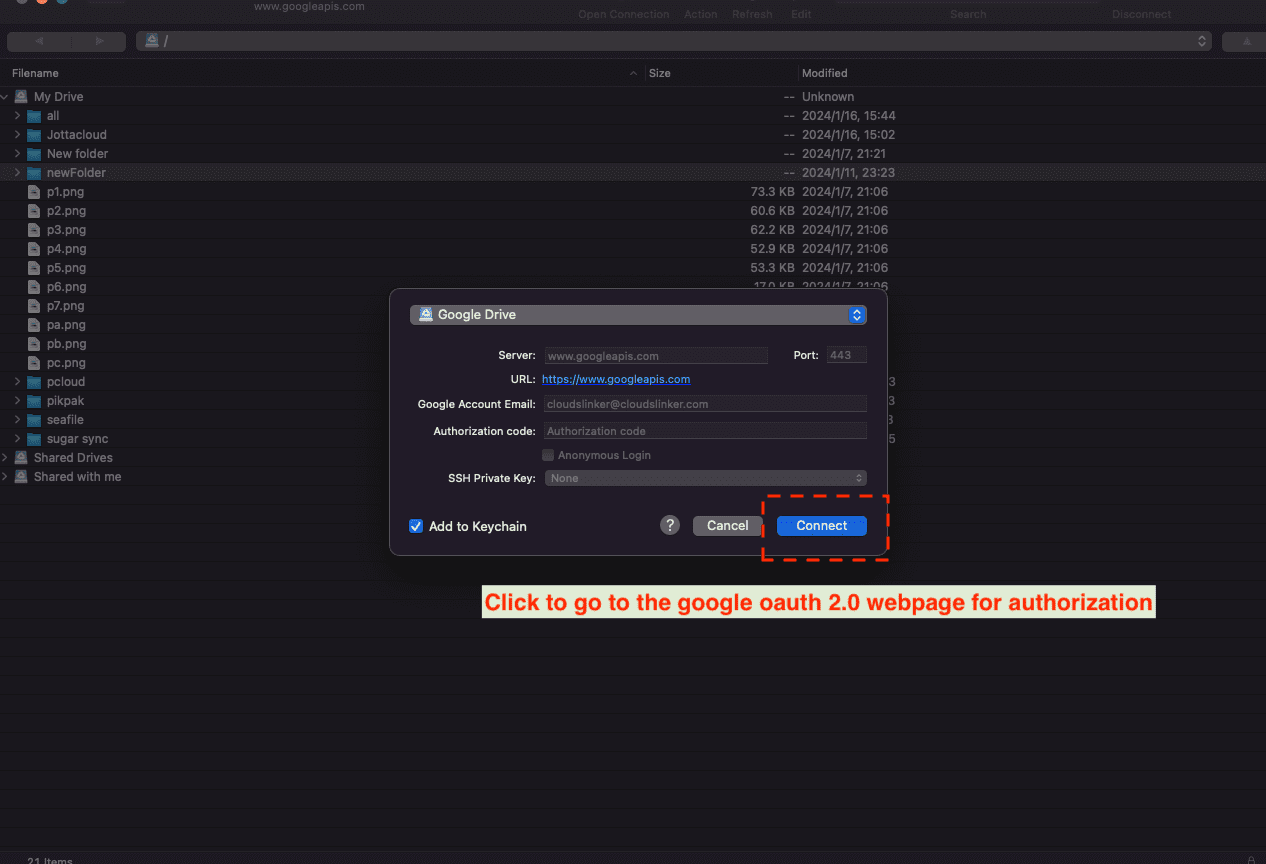The width and height of the screenshot is (1266, 864).
Task: Click the p5.png file icon
Action: pyautogui.click(x=34, y=268)
